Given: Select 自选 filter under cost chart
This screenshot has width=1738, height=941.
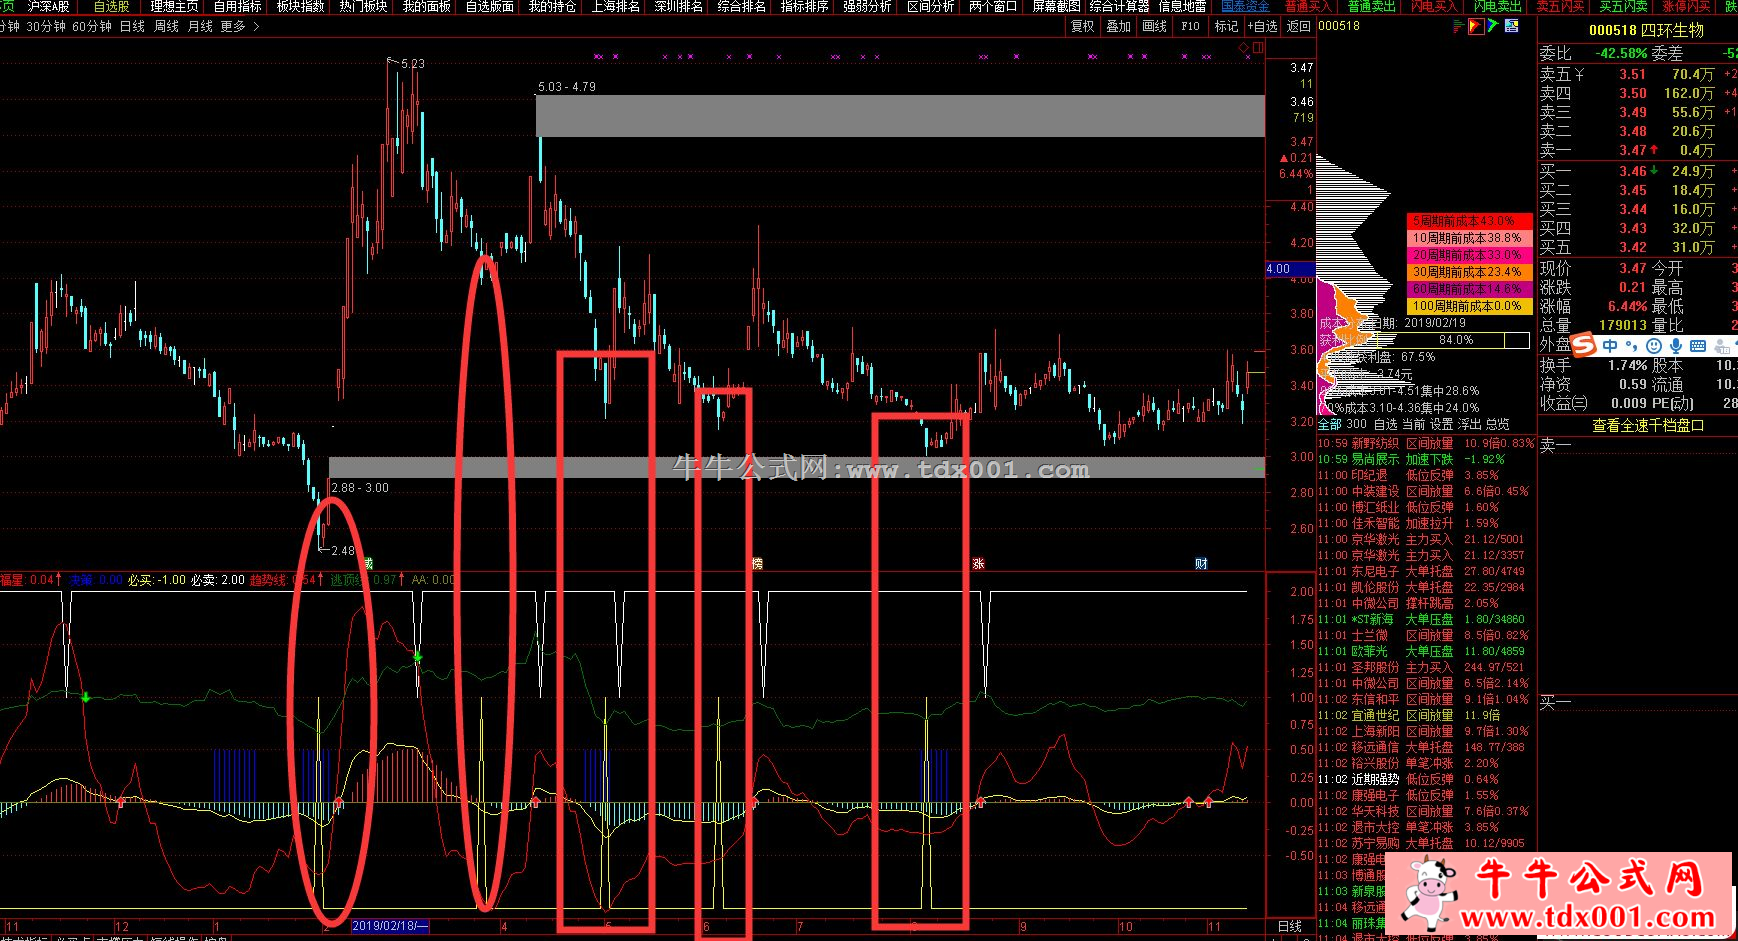Looking at the screenshot, I should tap(1385, 424).
